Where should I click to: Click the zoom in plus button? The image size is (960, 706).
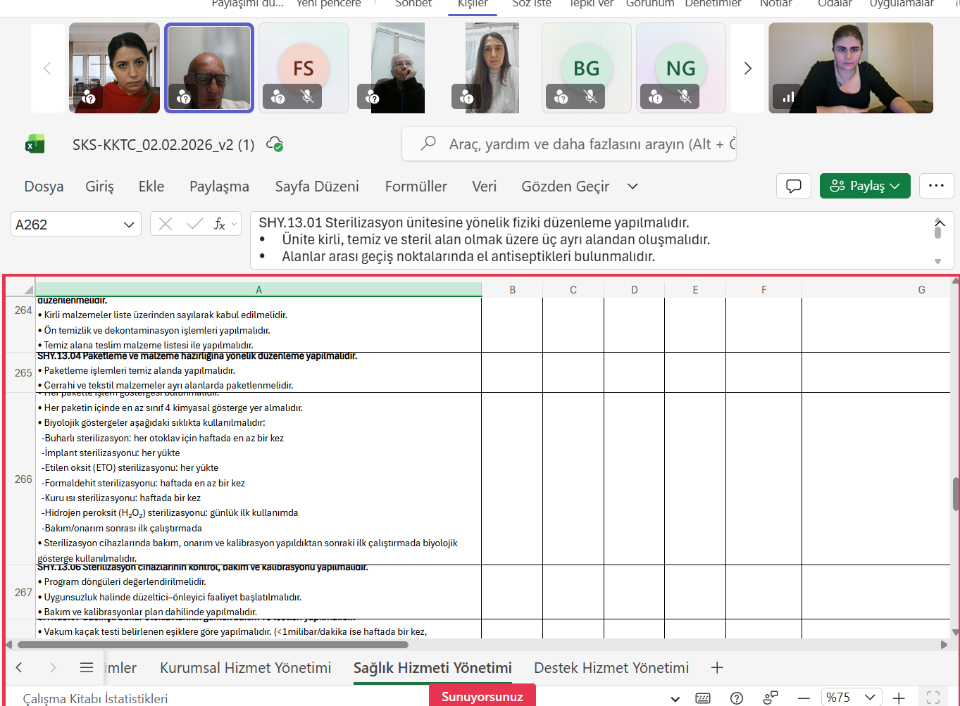coord(899,698)
